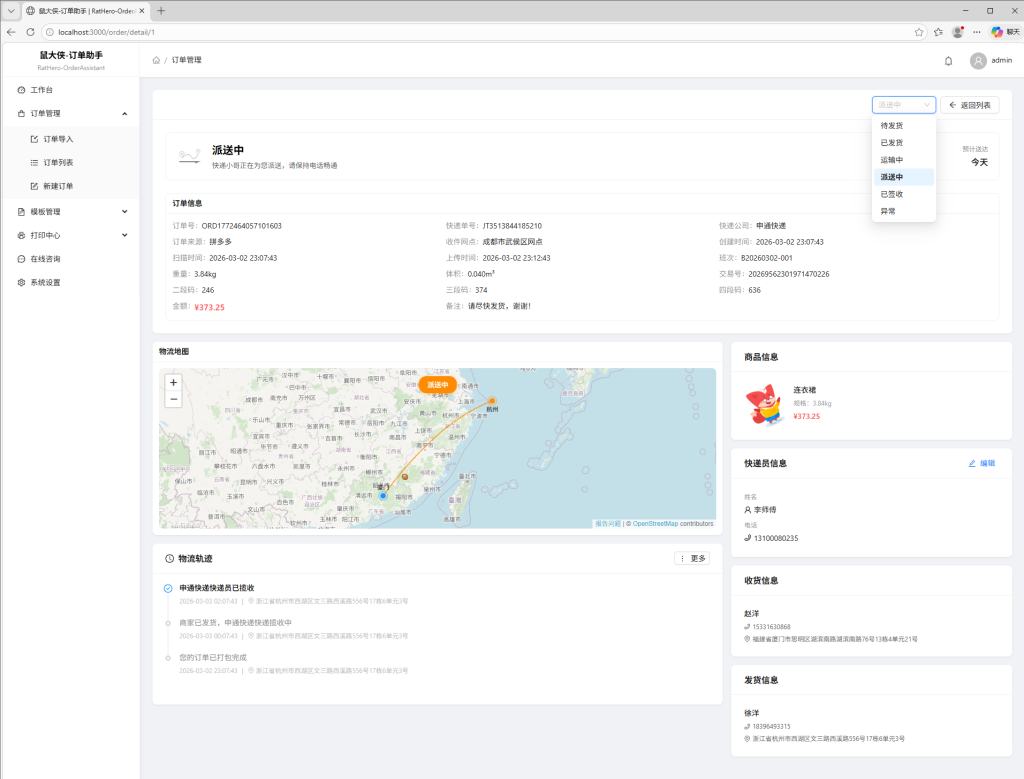Click the home breadcrumb icon

pos(156,61)
